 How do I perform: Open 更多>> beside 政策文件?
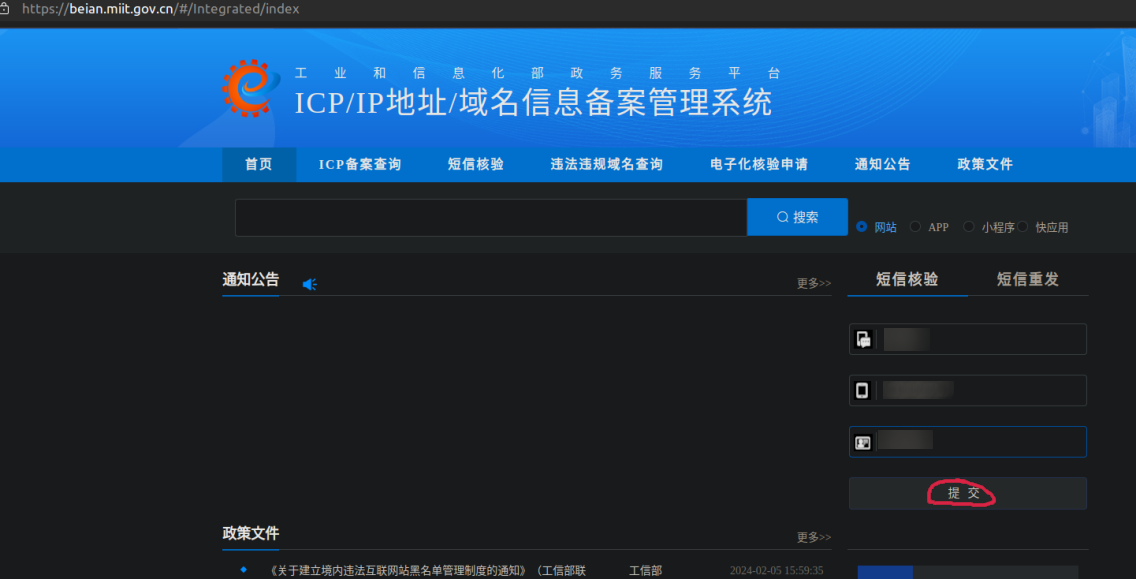click(x=814, y=537)
